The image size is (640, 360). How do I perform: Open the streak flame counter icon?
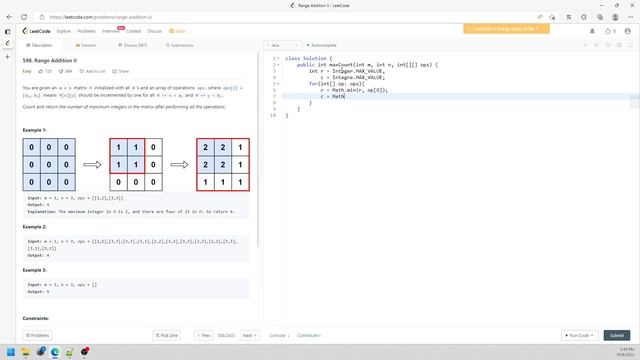tap(610, 31)
